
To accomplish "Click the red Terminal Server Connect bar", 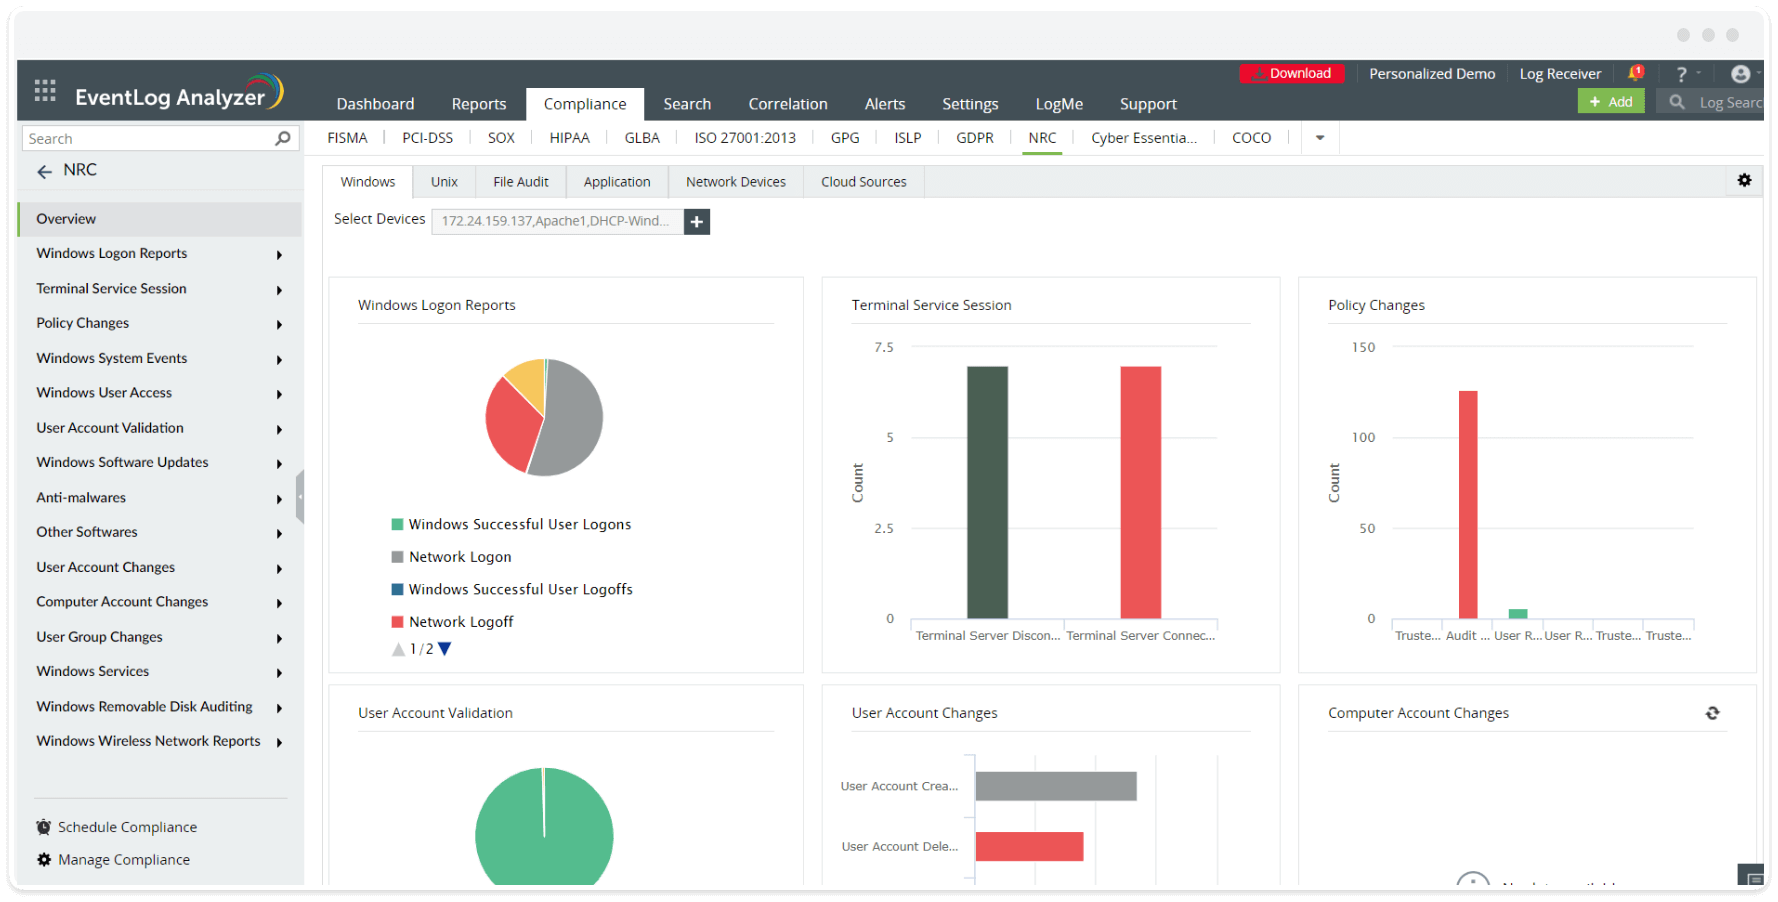I will (x=1141, y=492).
